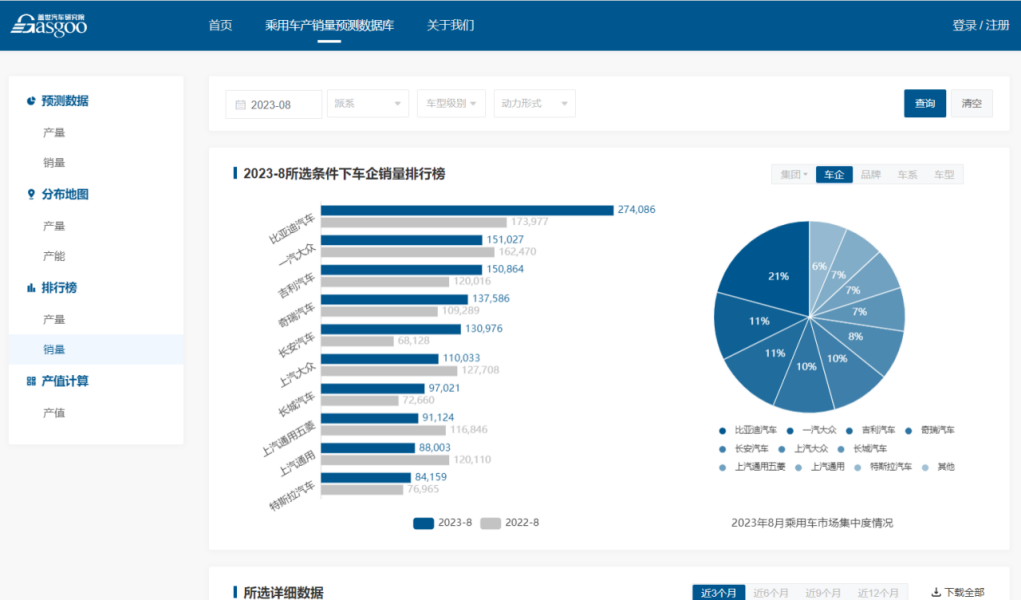Toggle 其他 pie legend entry
The width and height of the screenshot is (1021, 600).
click(x=938, y=467)
